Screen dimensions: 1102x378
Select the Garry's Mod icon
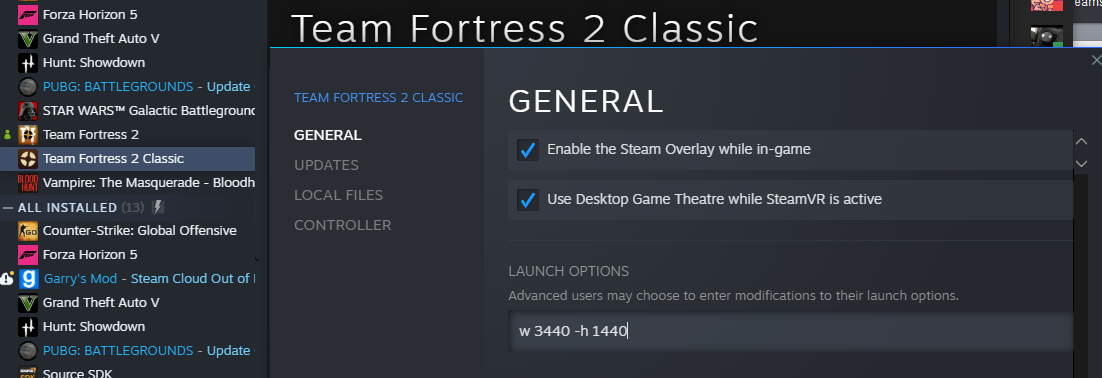28,279
